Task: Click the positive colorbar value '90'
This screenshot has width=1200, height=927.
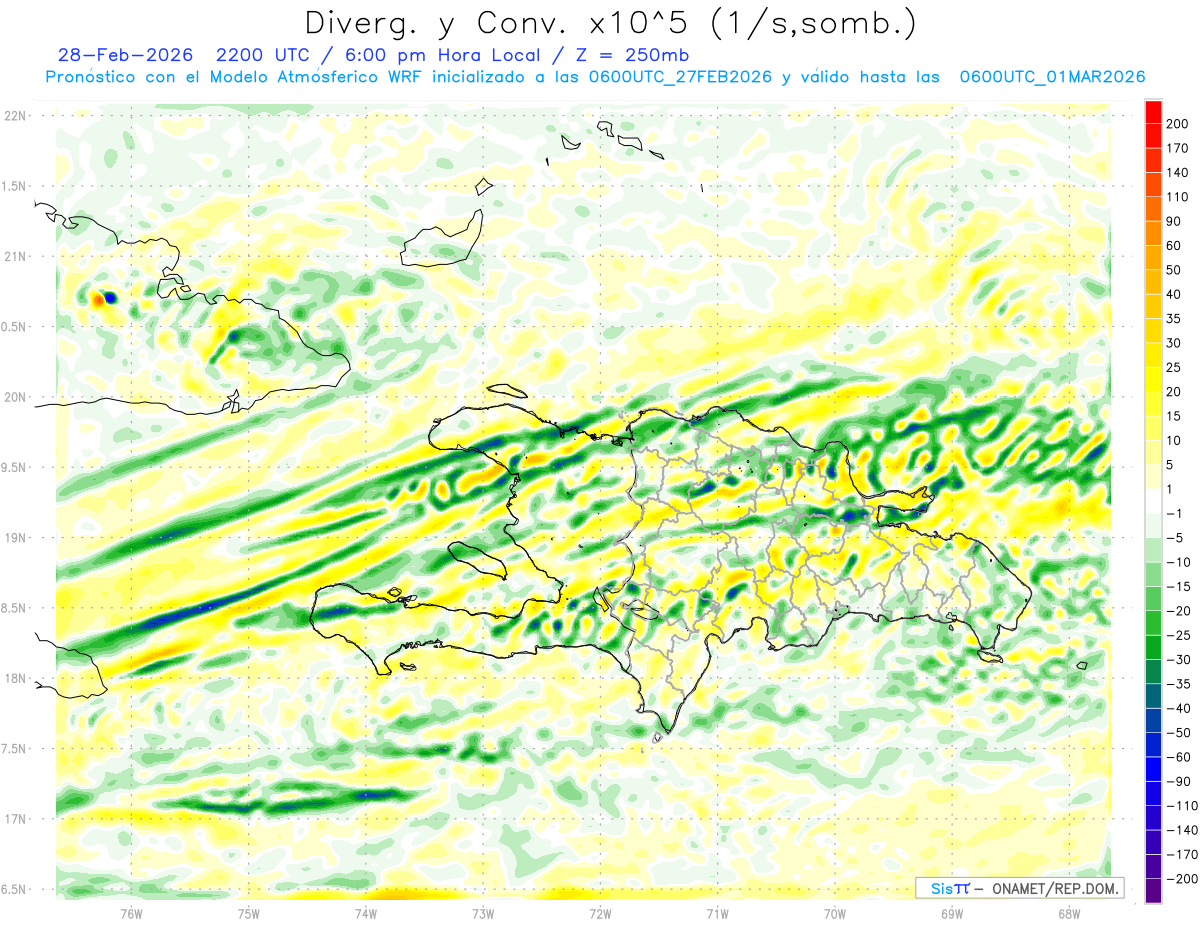Action: [x=1175, y=221]
